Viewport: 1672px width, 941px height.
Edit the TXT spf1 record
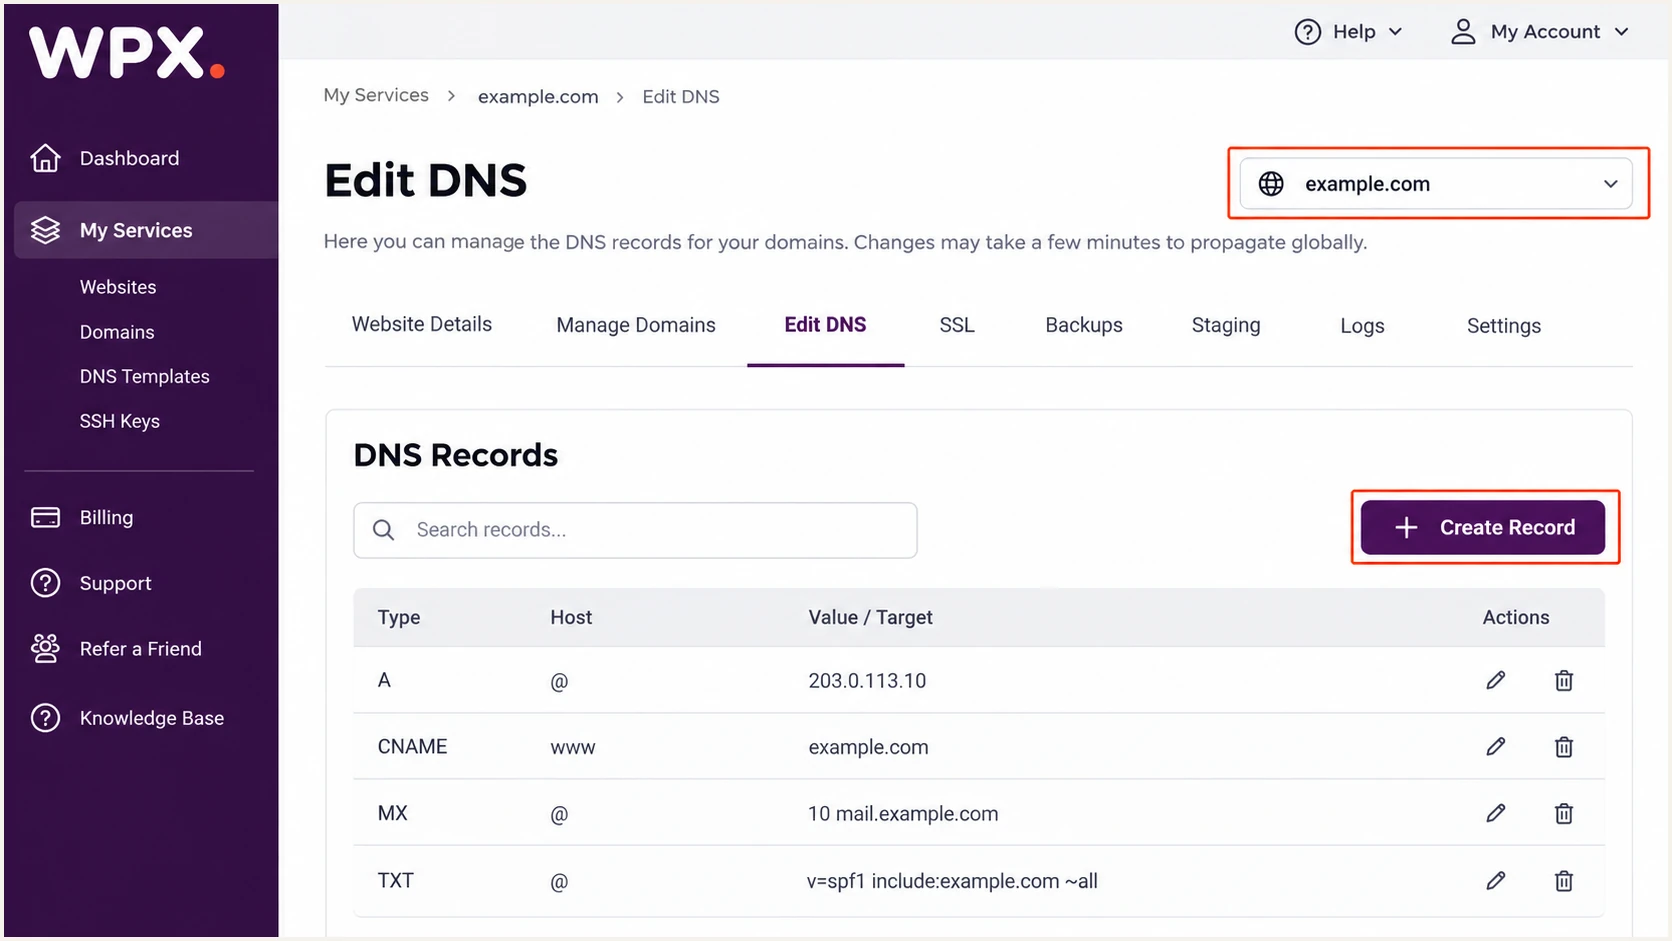tap(1496, 880)
